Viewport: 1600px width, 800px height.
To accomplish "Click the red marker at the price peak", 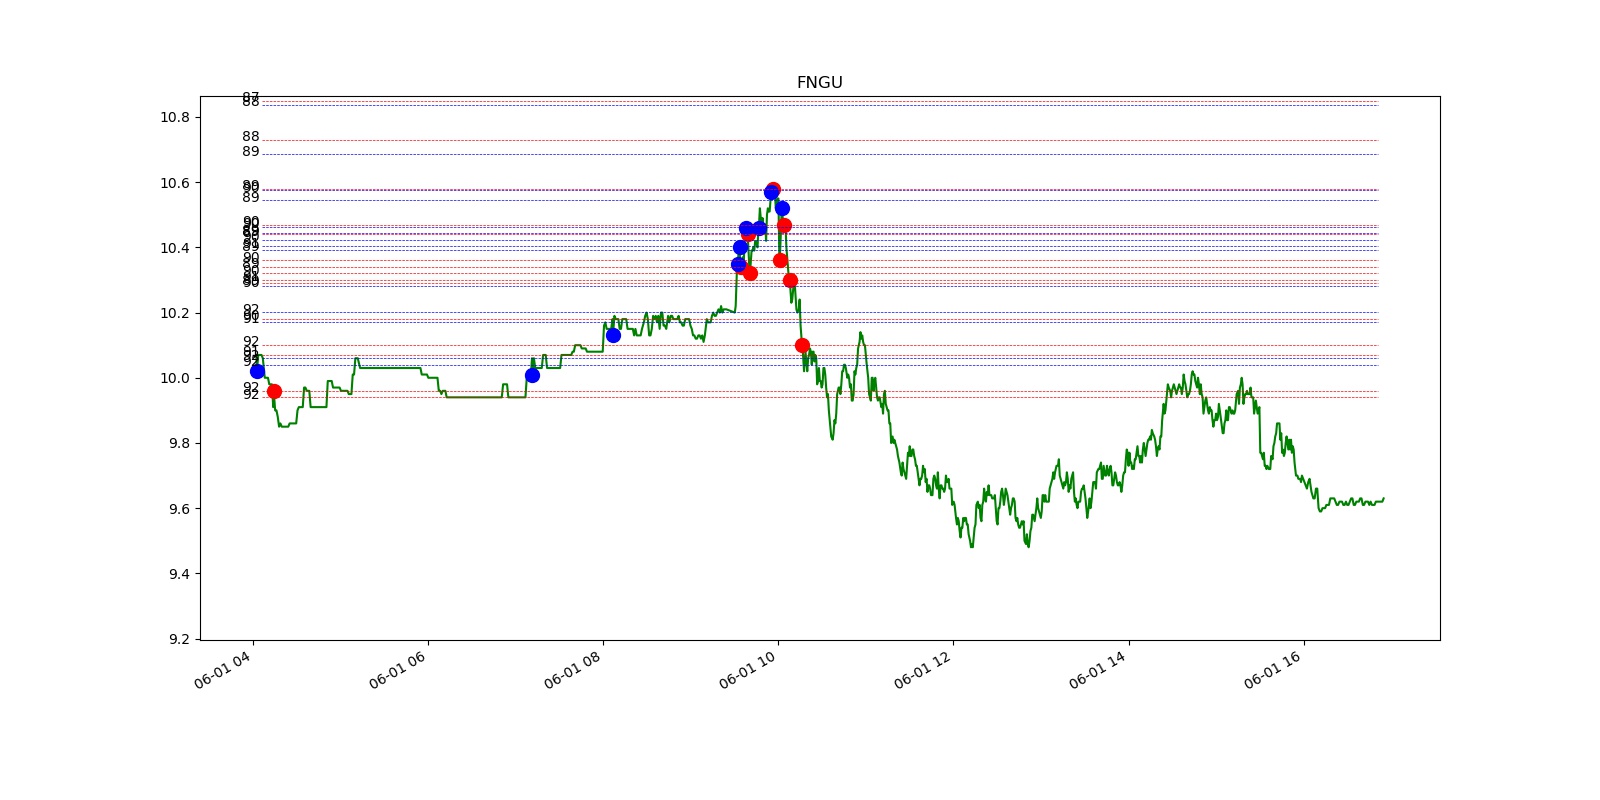I will click(773, 189).
